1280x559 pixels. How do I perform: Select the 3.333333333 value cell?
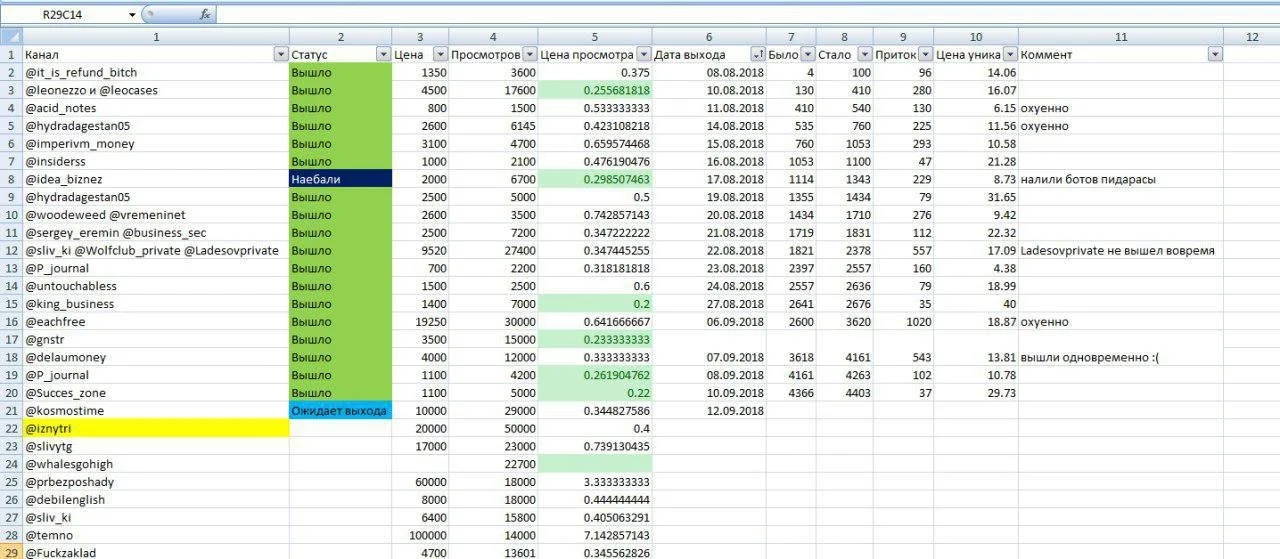[595, 482]
